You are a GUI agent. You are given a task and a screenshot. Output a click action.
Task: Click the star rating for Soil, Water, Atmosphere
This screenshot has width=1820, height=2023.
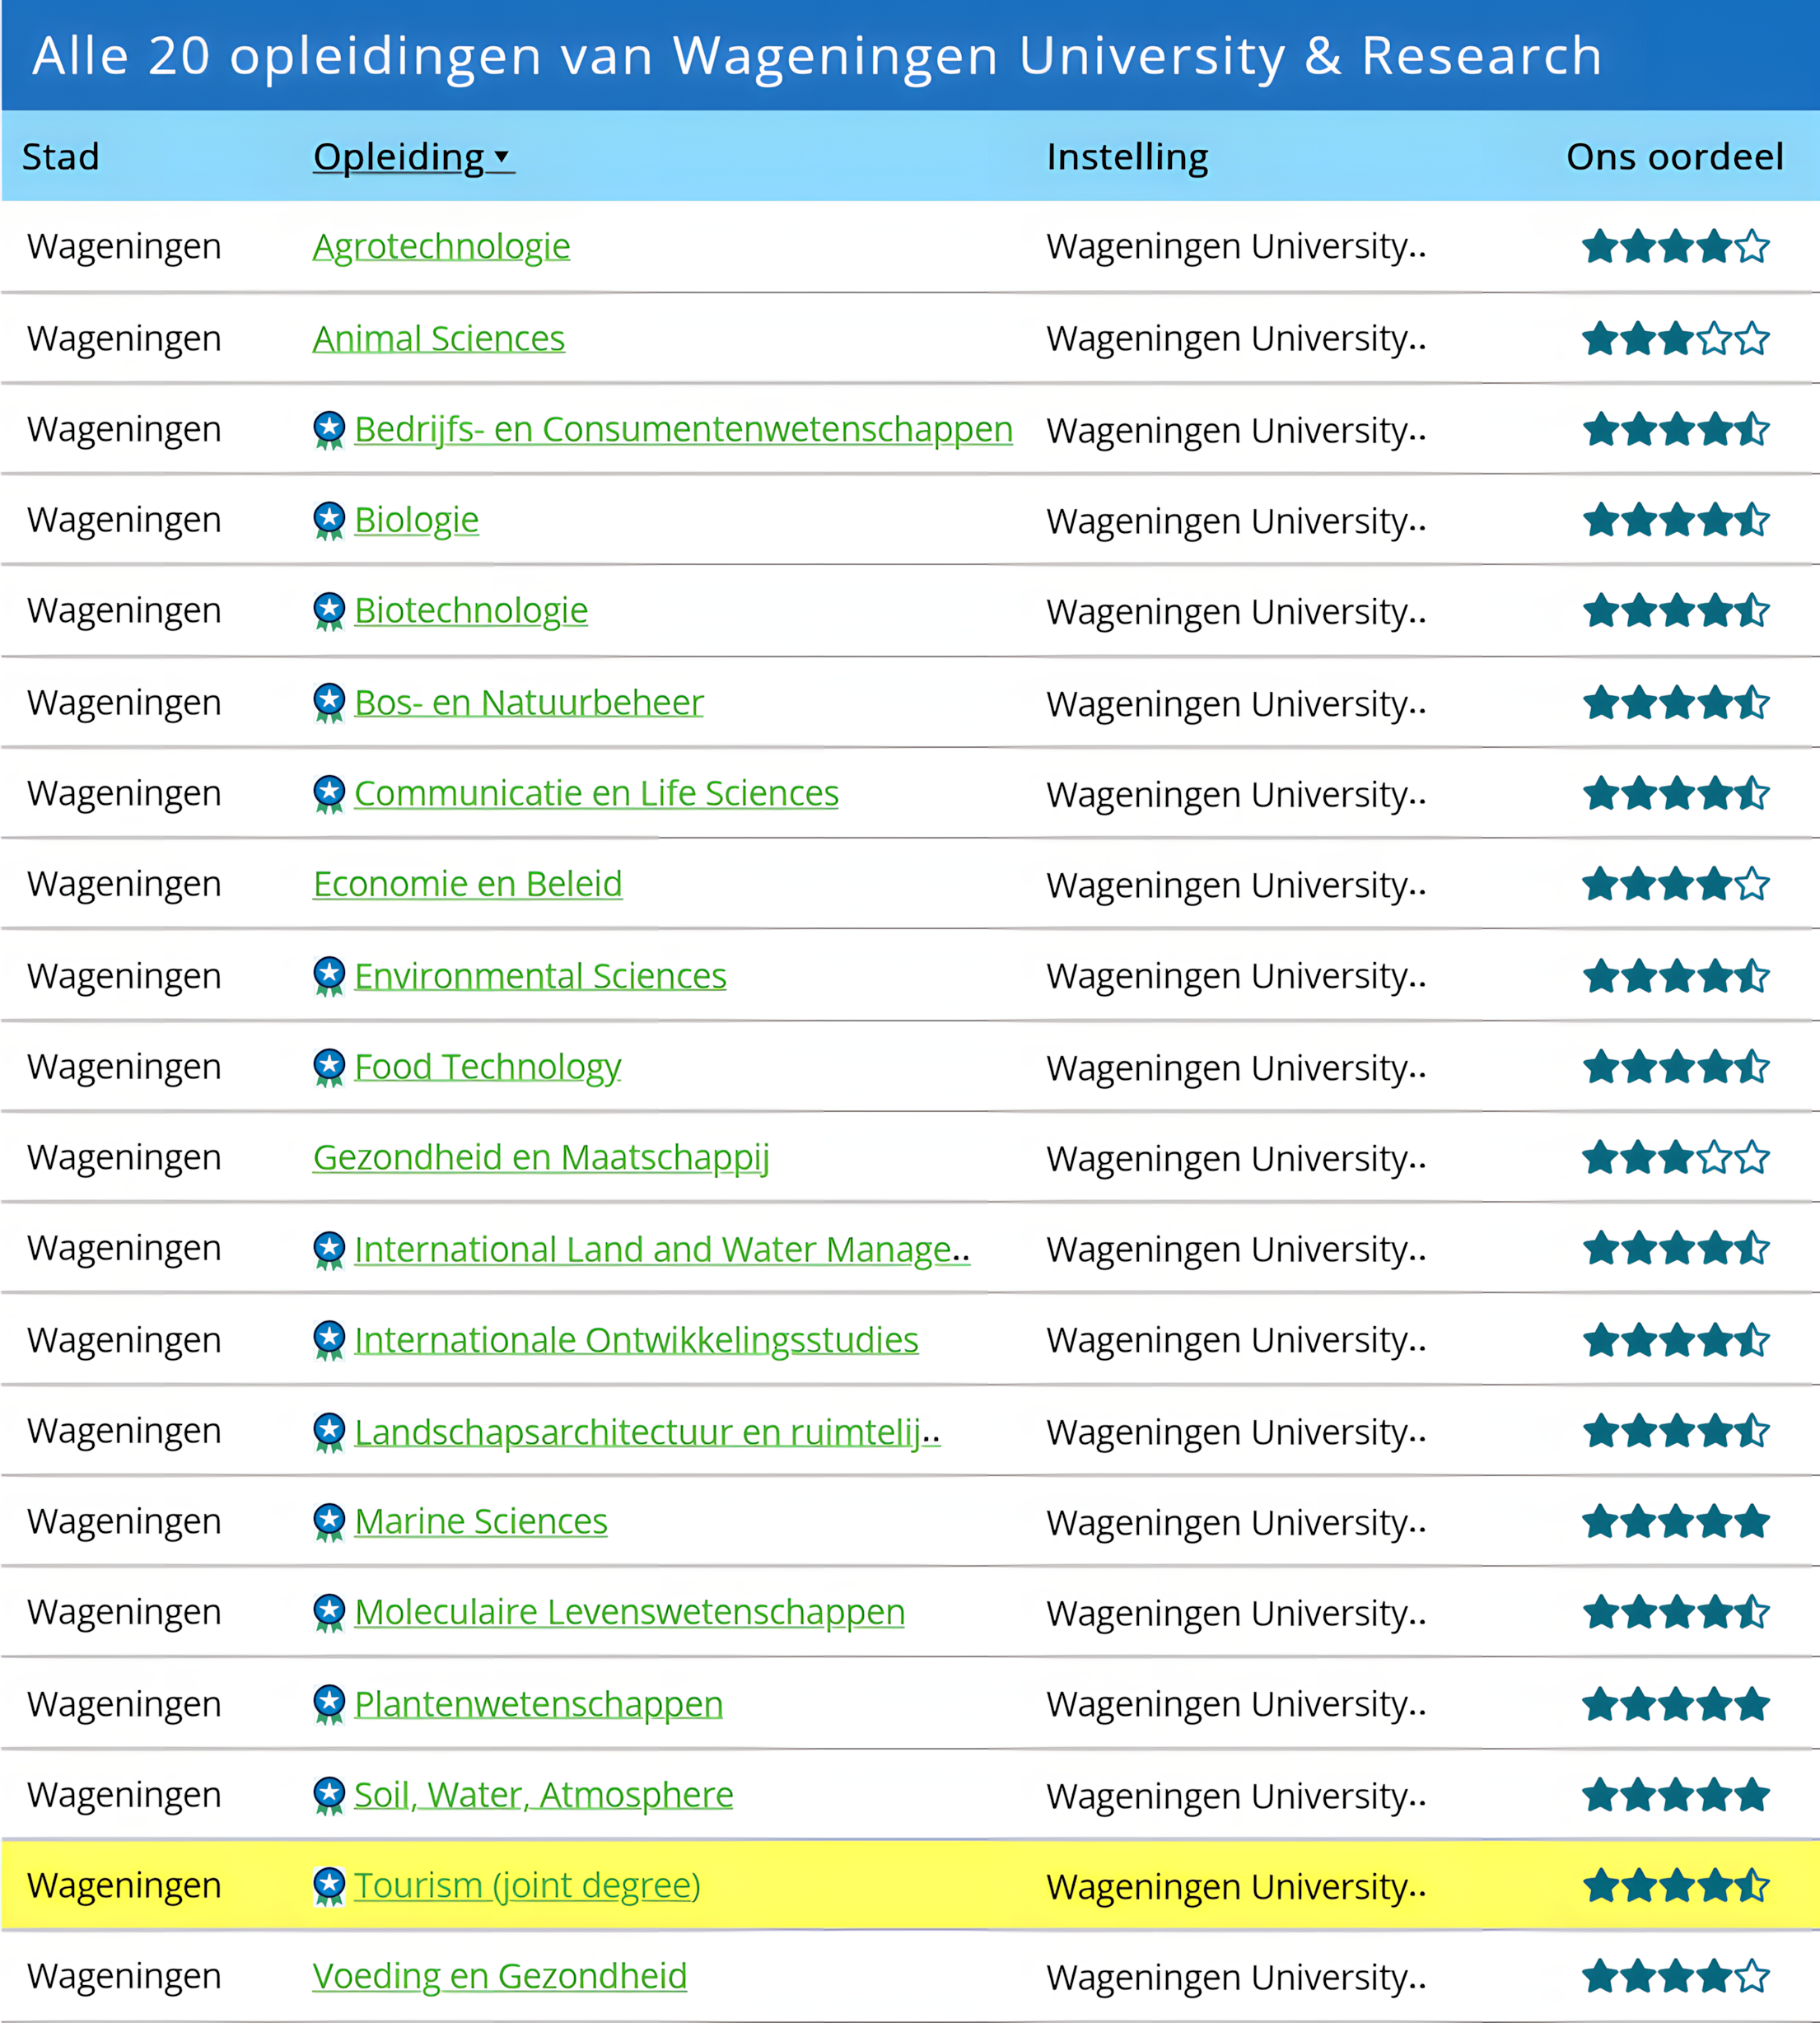coord(1676,1795)
